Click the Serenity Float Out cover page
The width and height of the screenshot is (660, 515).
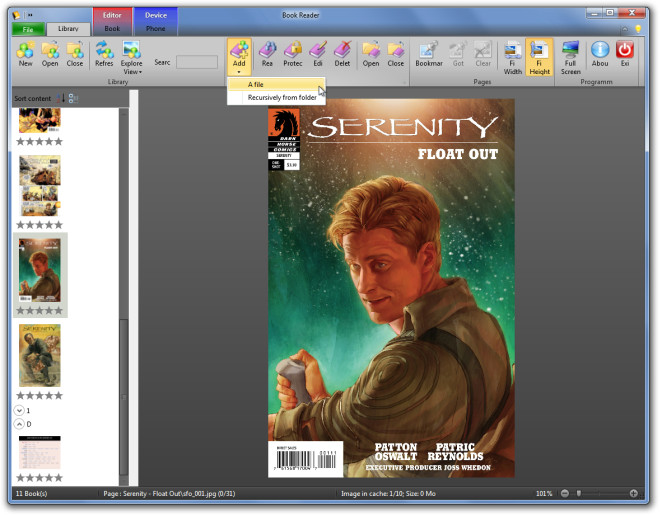click(391, 288)
